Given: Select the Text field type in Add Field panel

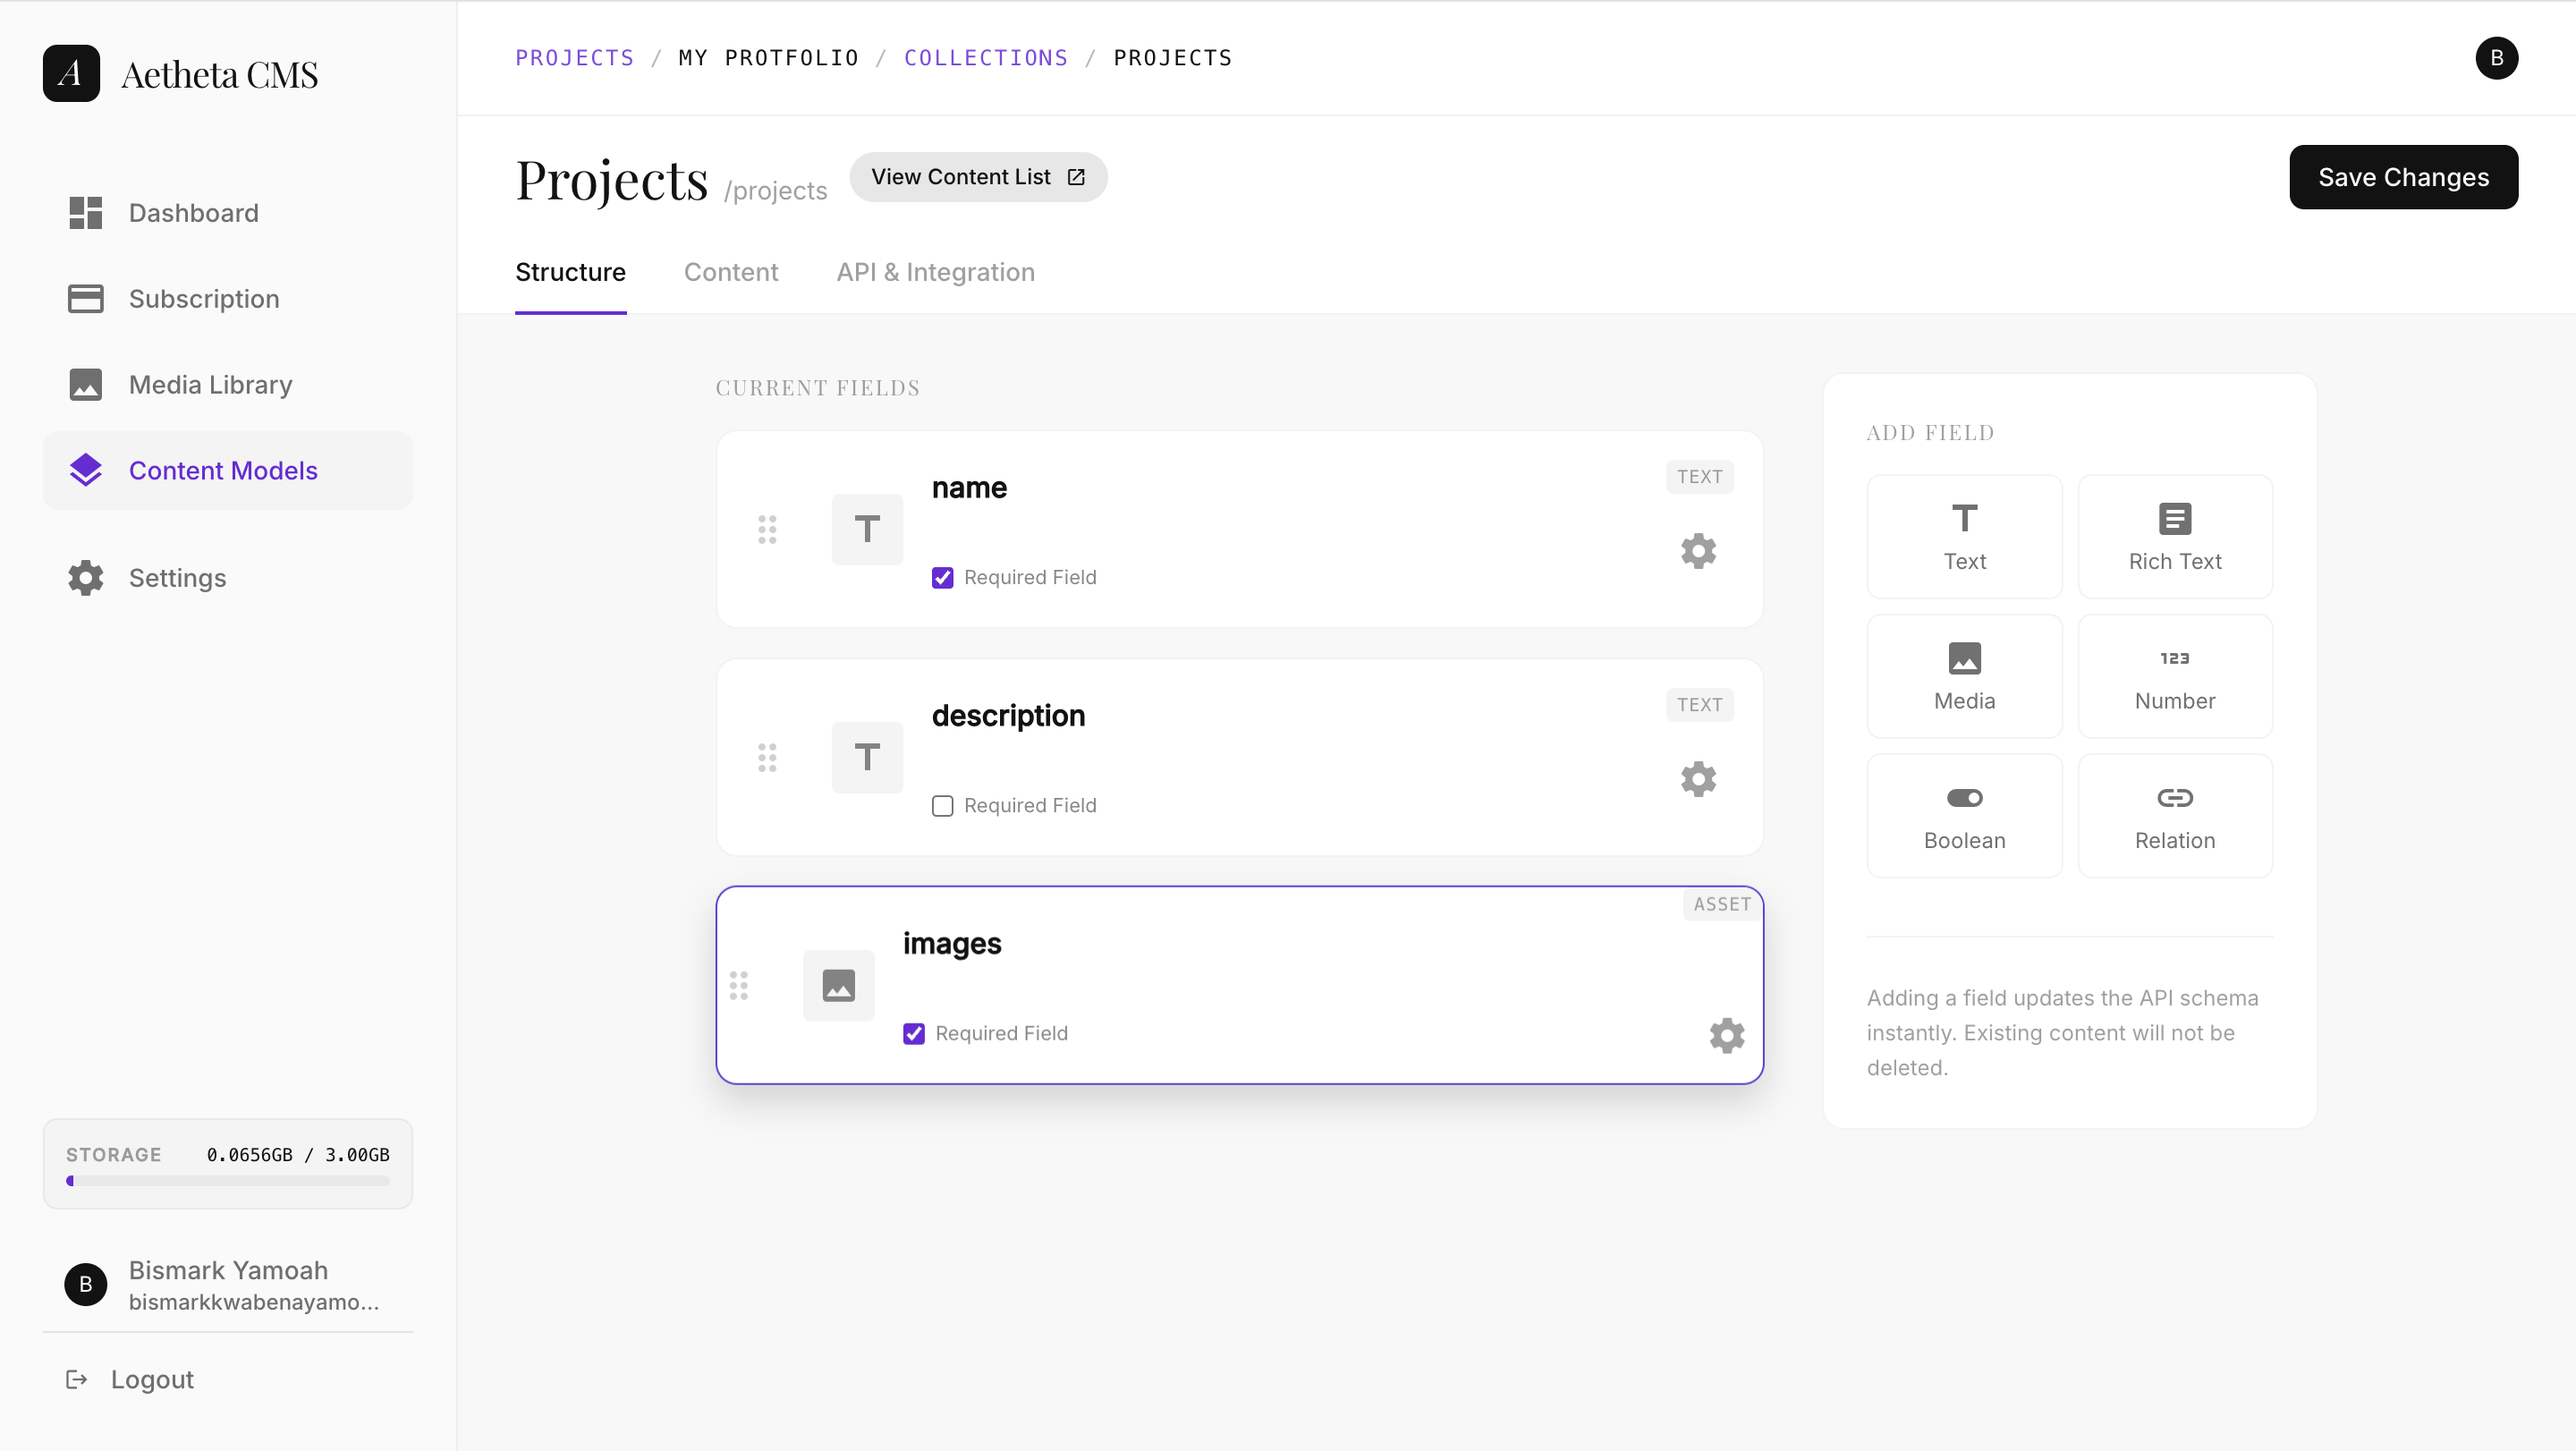Looking at the screenshot, I should [x=1963, y=536].
